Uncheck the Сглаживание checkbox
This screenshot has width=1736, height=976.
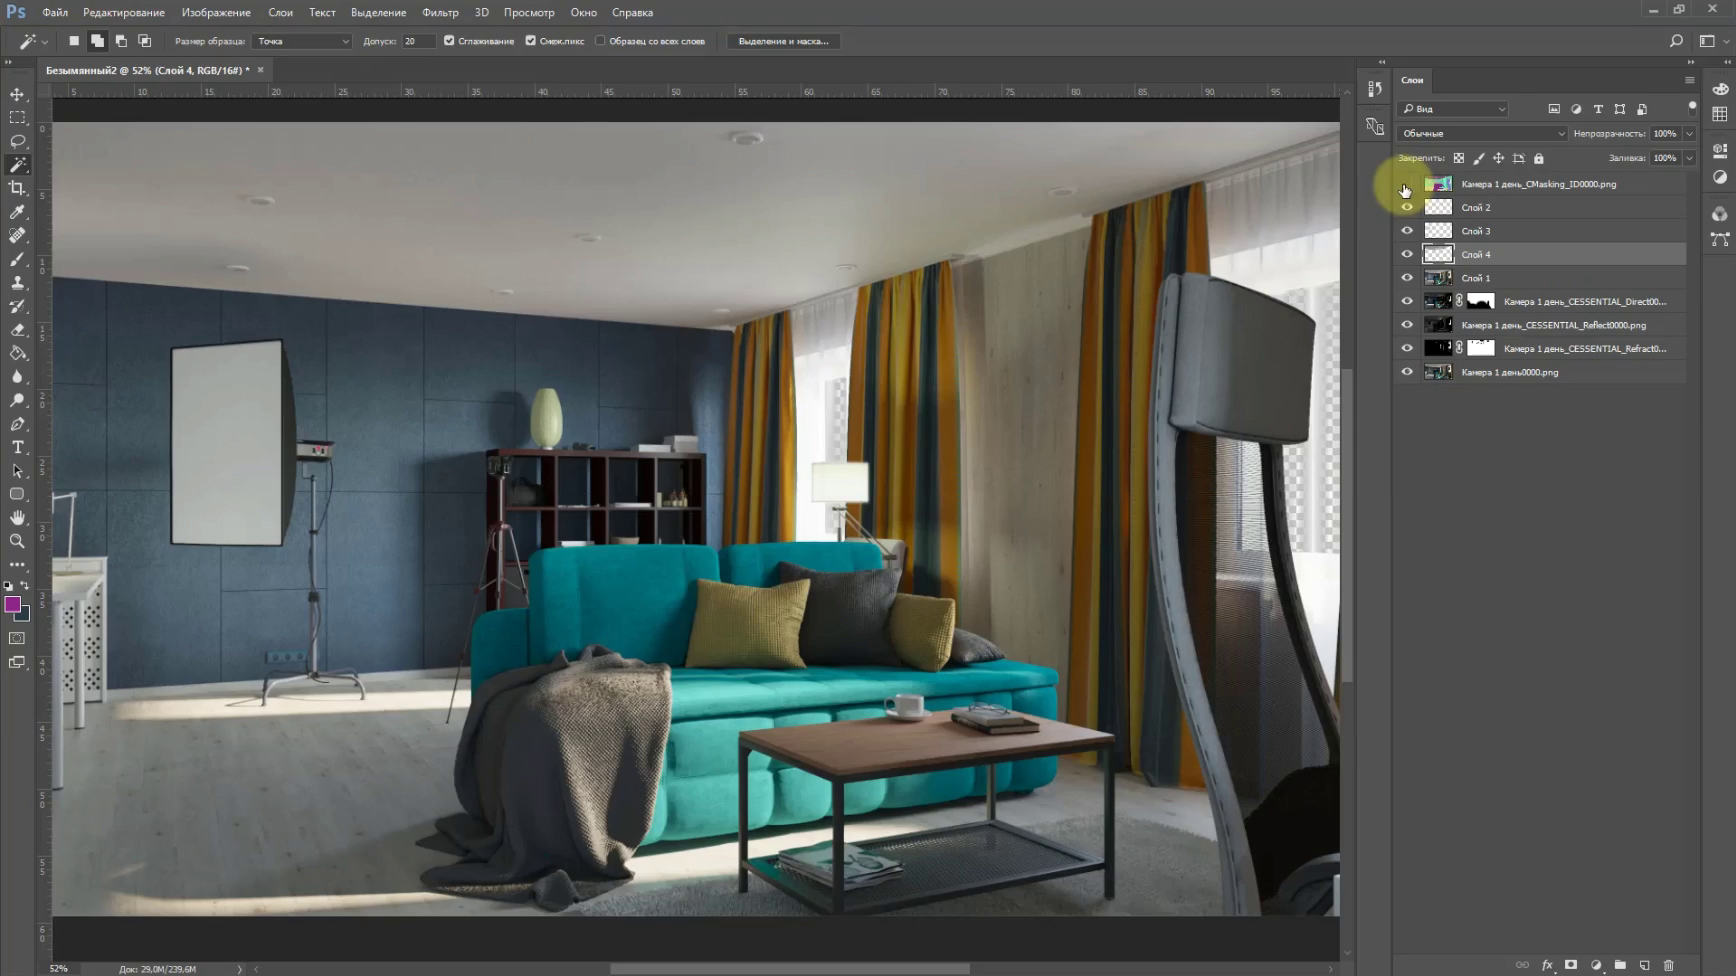[x=449, y=41]
